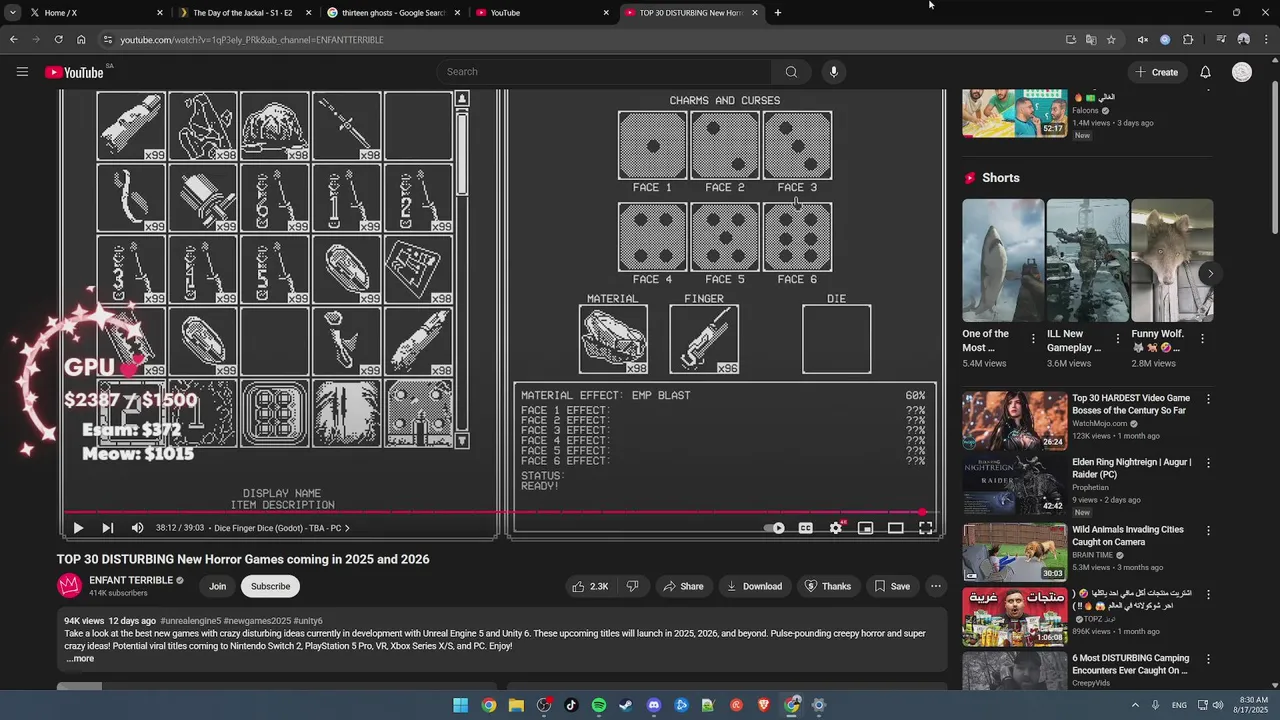Switch to the plain YouTube tab
Image resolution: width=1280 pixels, height=720 pixels.
coord(543,13)
